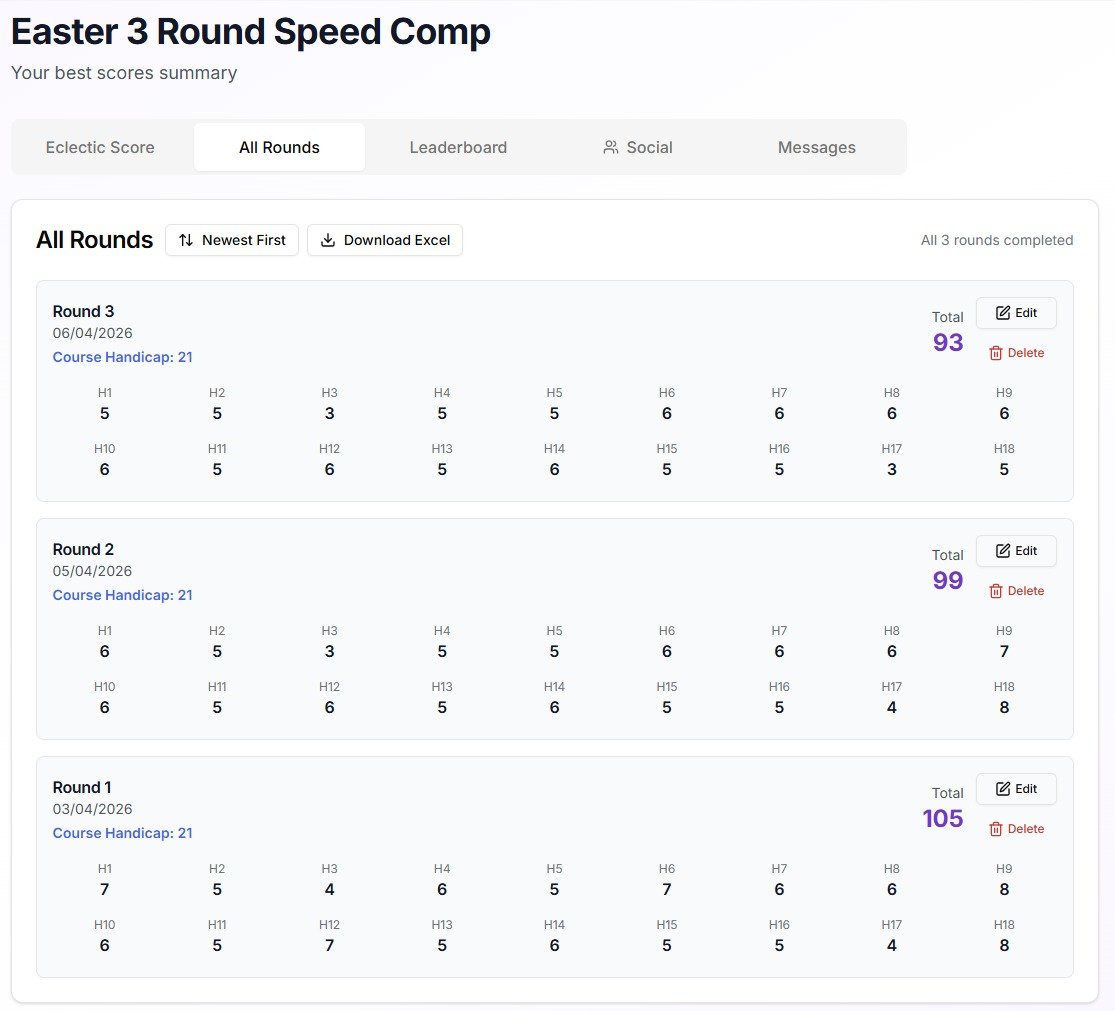The height and width of the screenshot is (1011, 1115).
Task: Select the Round 3 title
Action: tap(83, 311)
